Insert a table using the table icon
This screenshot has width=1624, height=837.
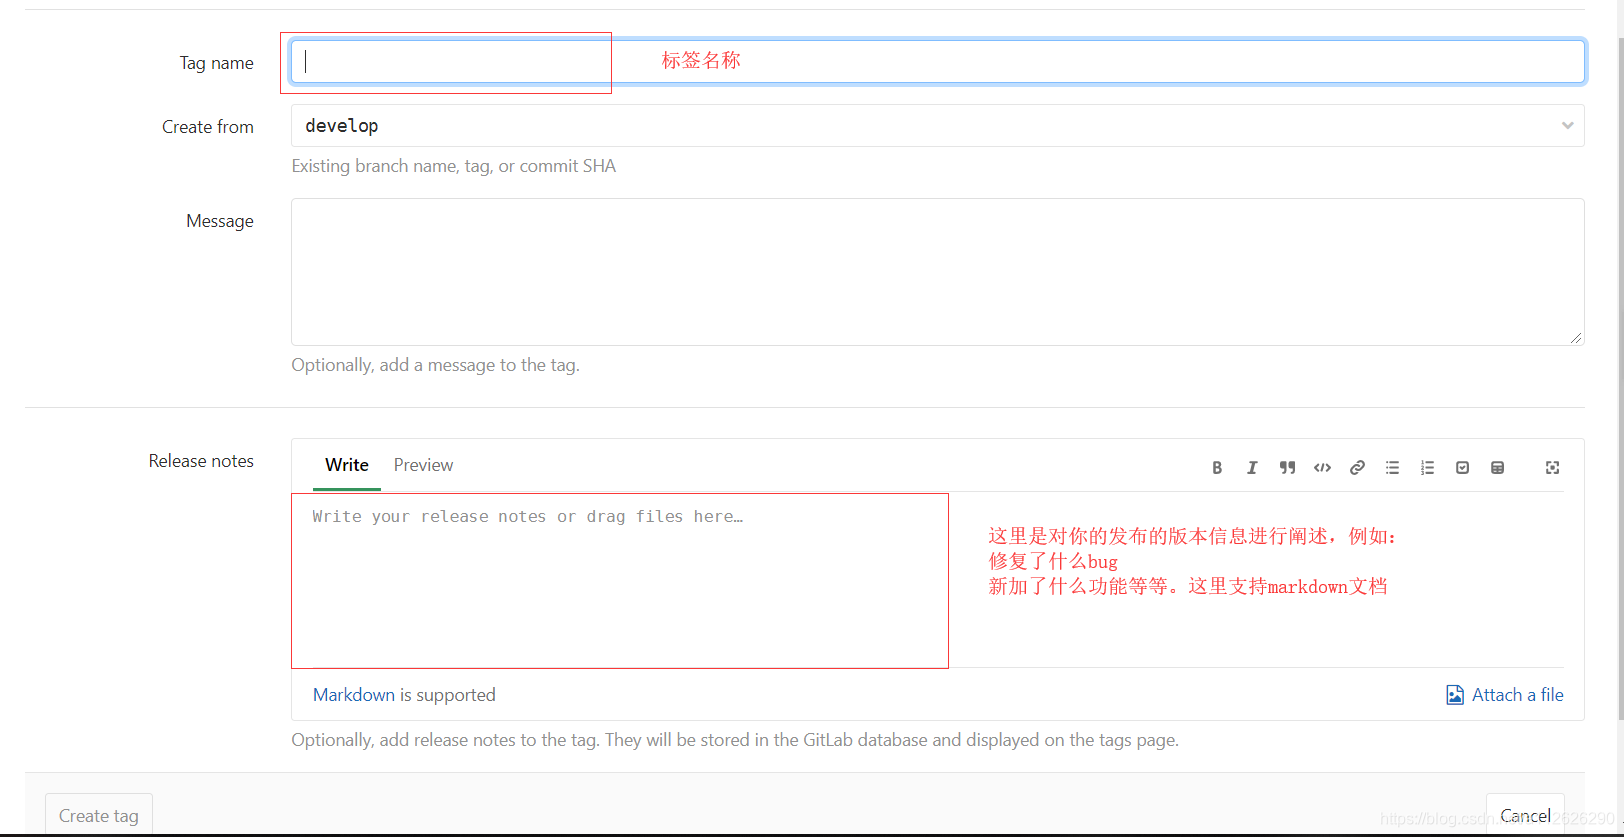pyautogui.click(x=1497, y=467)
